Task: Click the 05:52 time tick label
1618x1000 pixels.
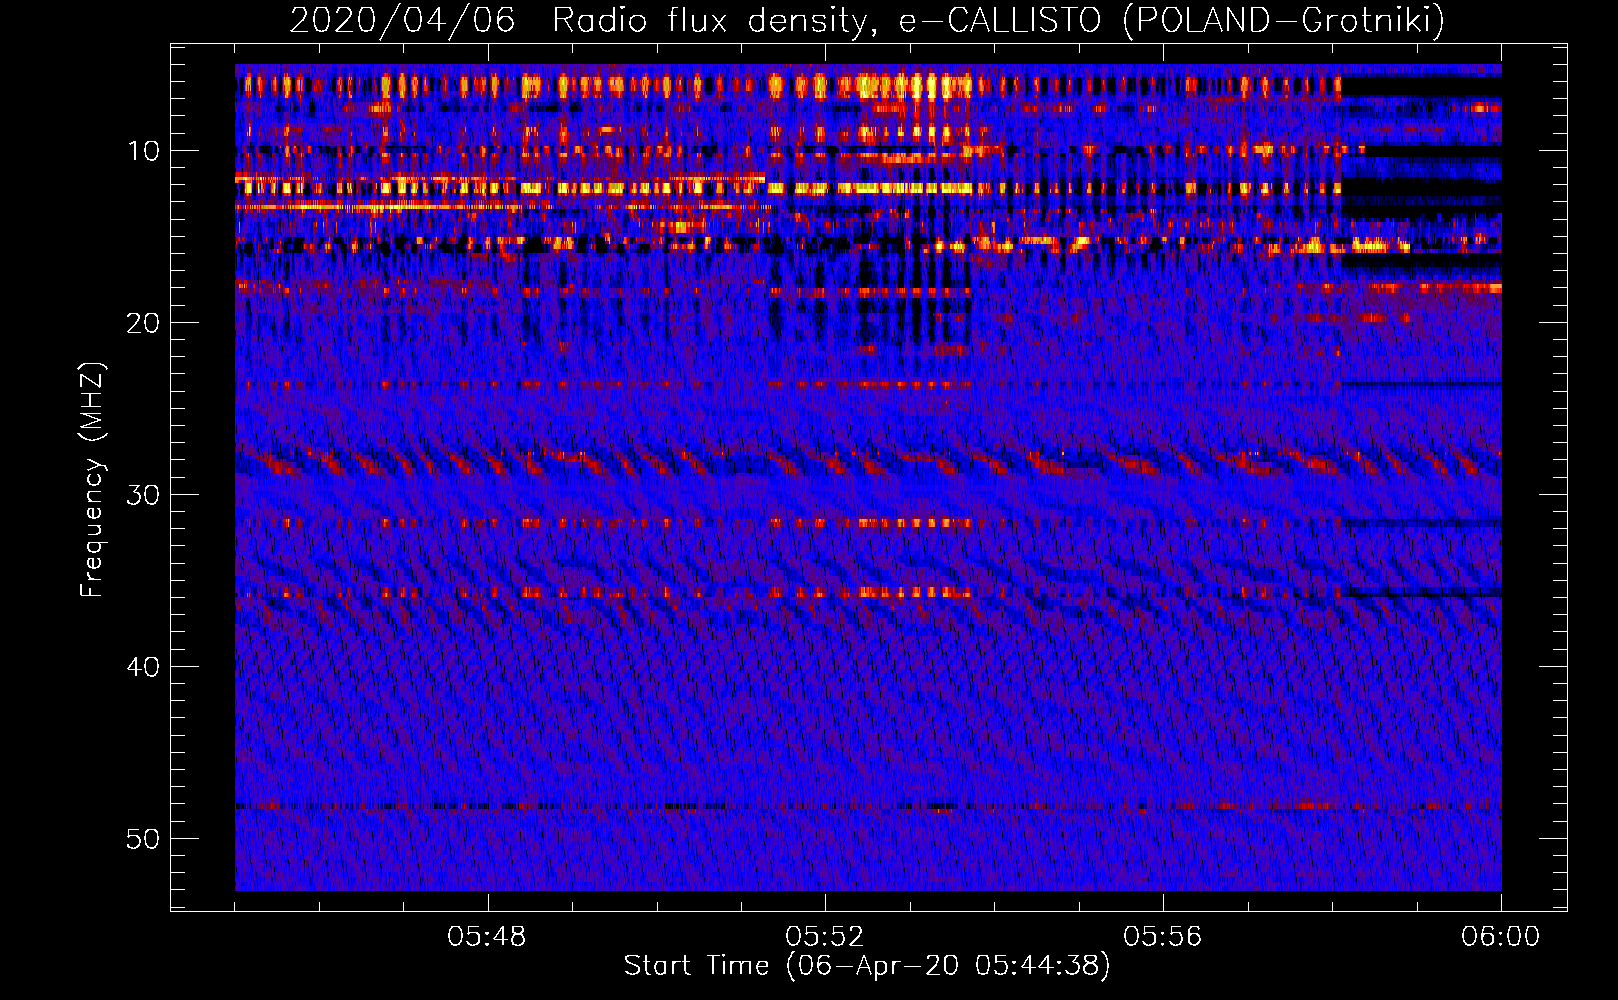Action: [824, 937]
